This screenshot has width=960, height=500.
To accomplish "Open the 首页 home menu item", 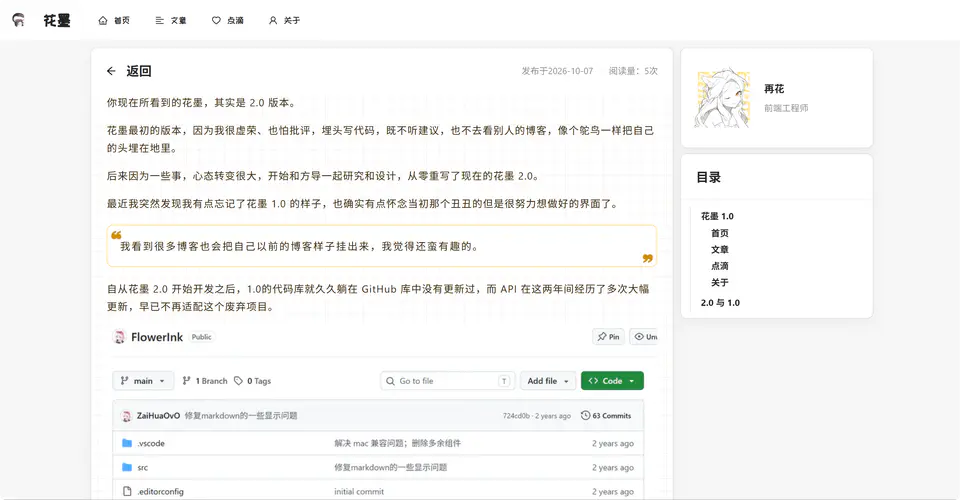I will (114, 20).
